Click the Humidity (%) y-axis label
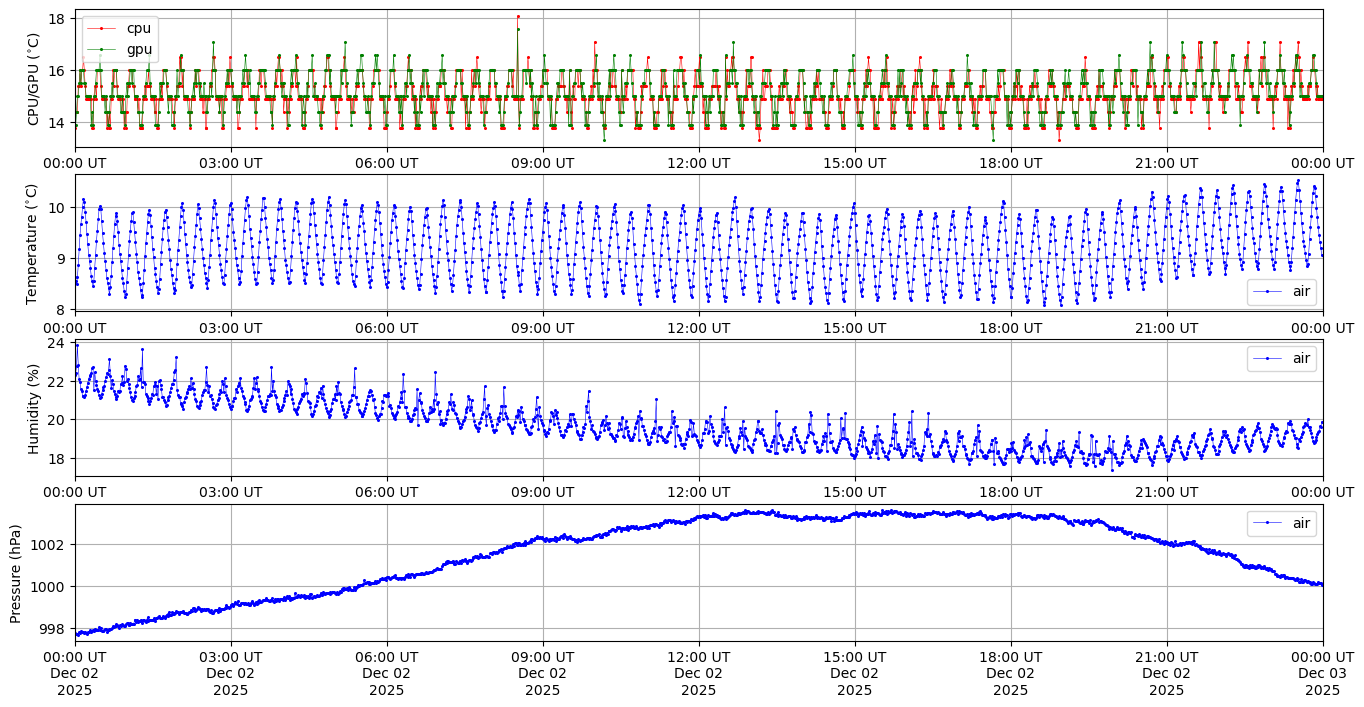Image resolution: width=1364 pixels, height=707 pixels. [x=33, y=408]
